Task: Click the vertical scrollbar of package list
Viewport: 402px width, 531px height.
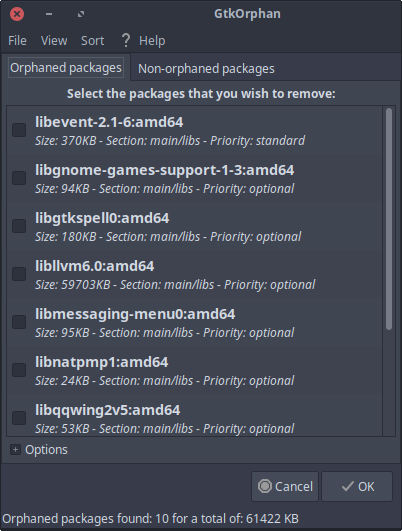Action: tap(389, 219)
